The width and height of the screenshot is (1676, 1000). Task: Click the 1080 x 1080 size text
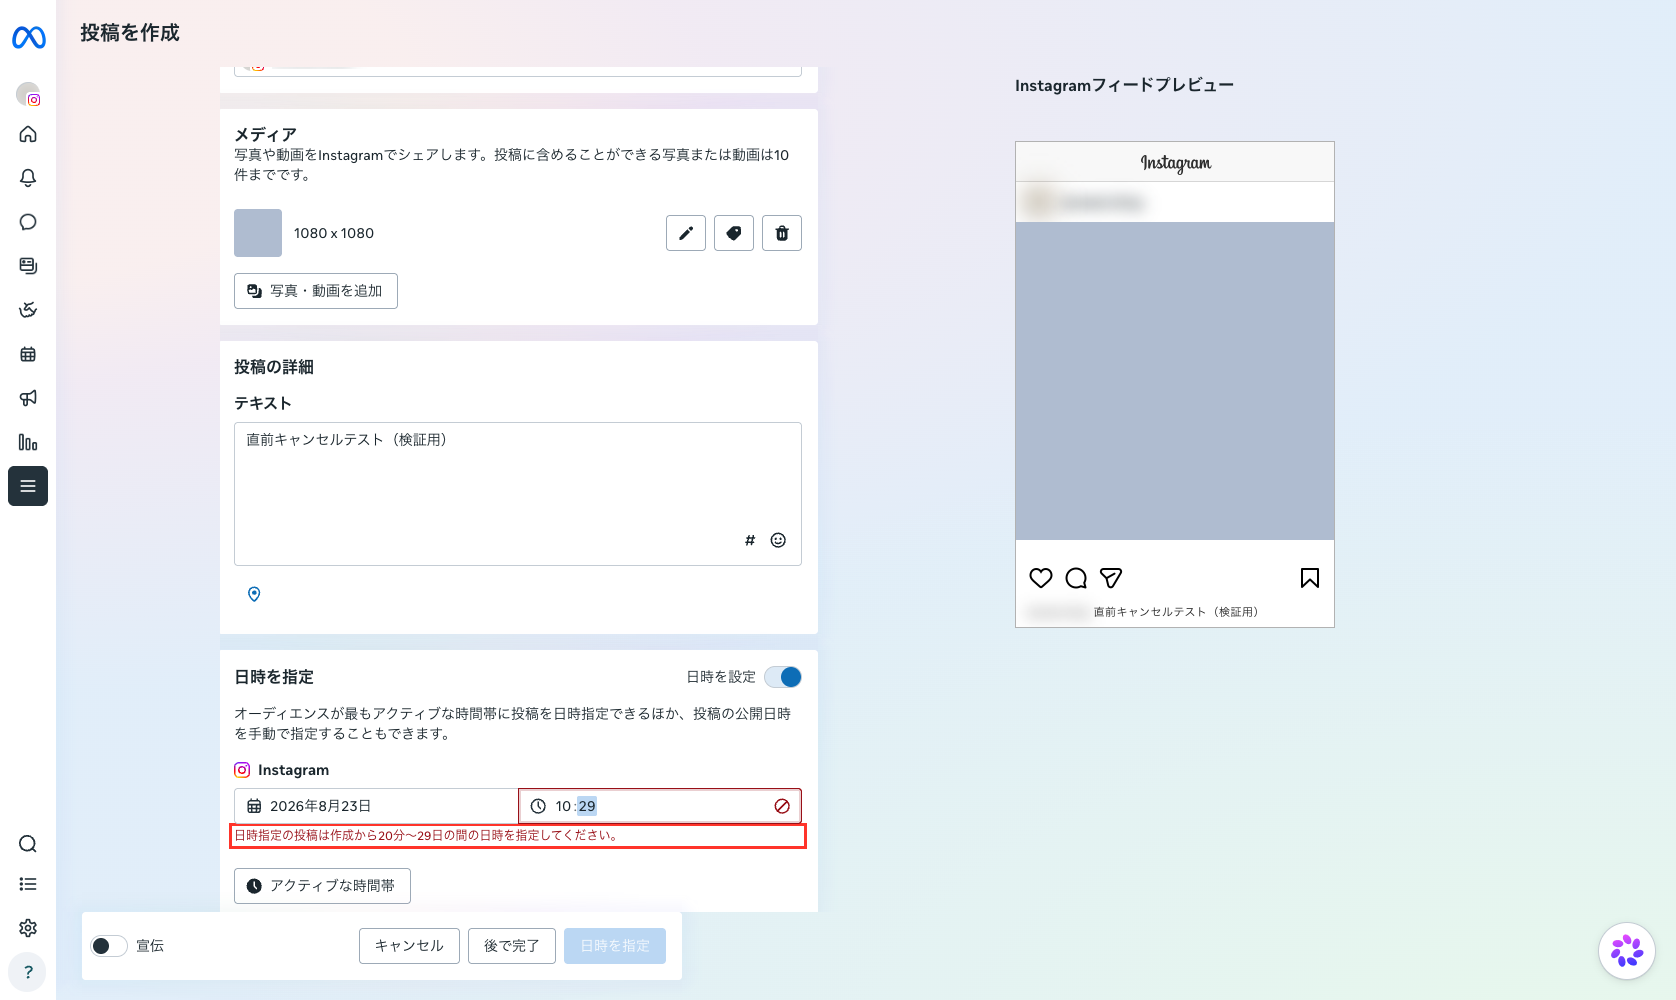(x=334, y=233)
